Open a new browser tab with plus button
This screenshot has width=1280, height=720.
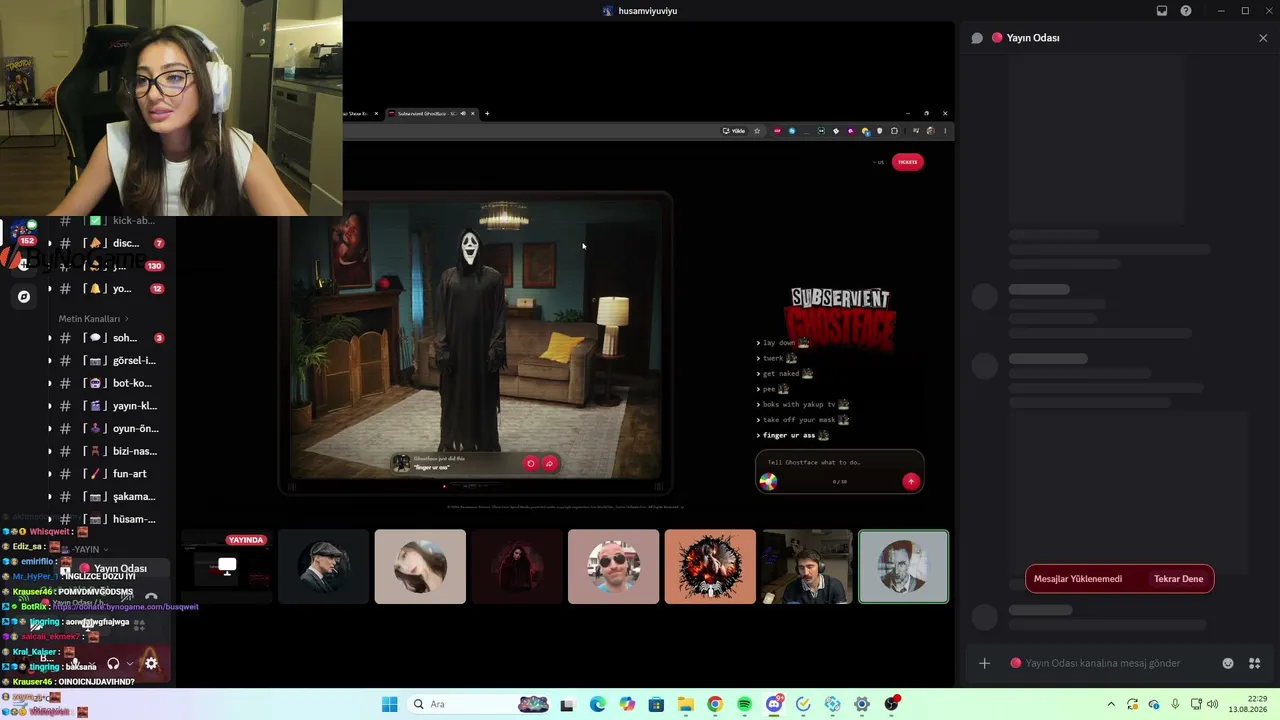tap(487, 113)
